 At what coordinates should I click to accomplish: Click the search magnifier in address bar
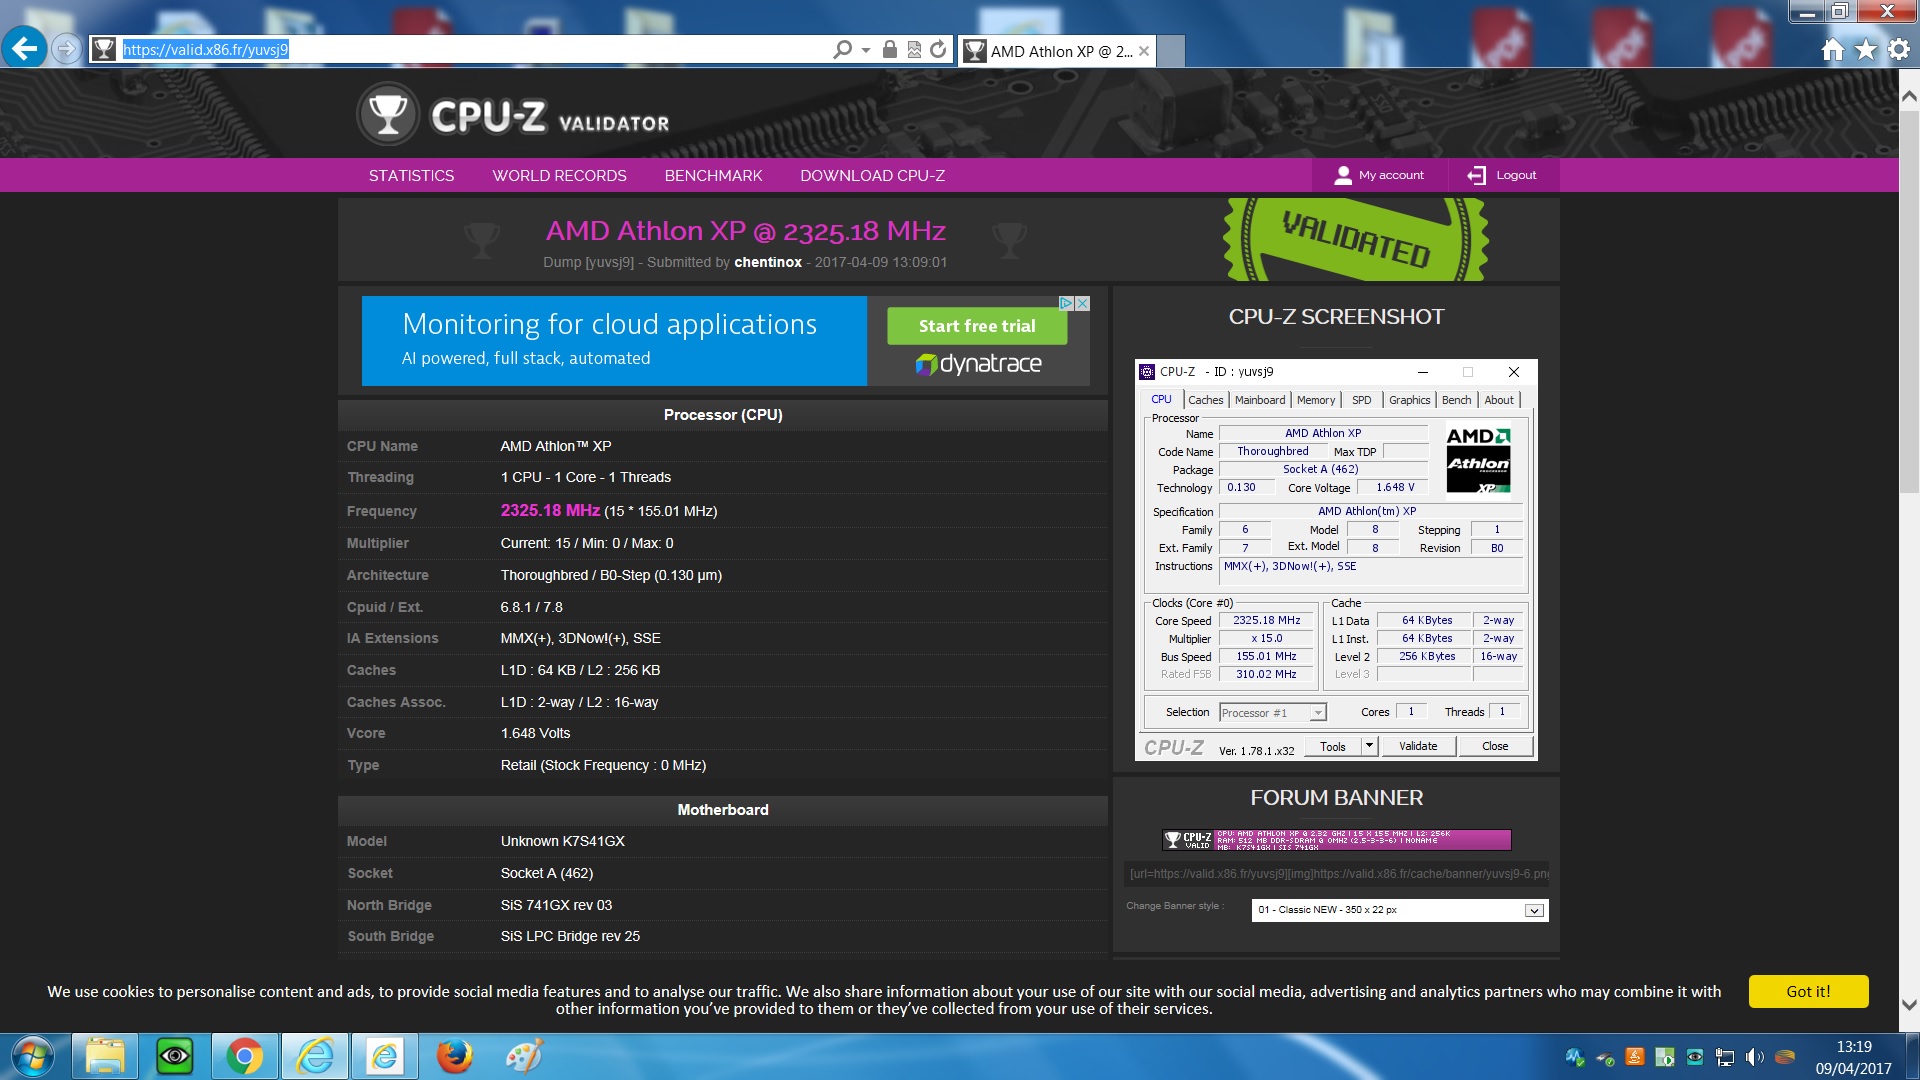pos(843,49)
